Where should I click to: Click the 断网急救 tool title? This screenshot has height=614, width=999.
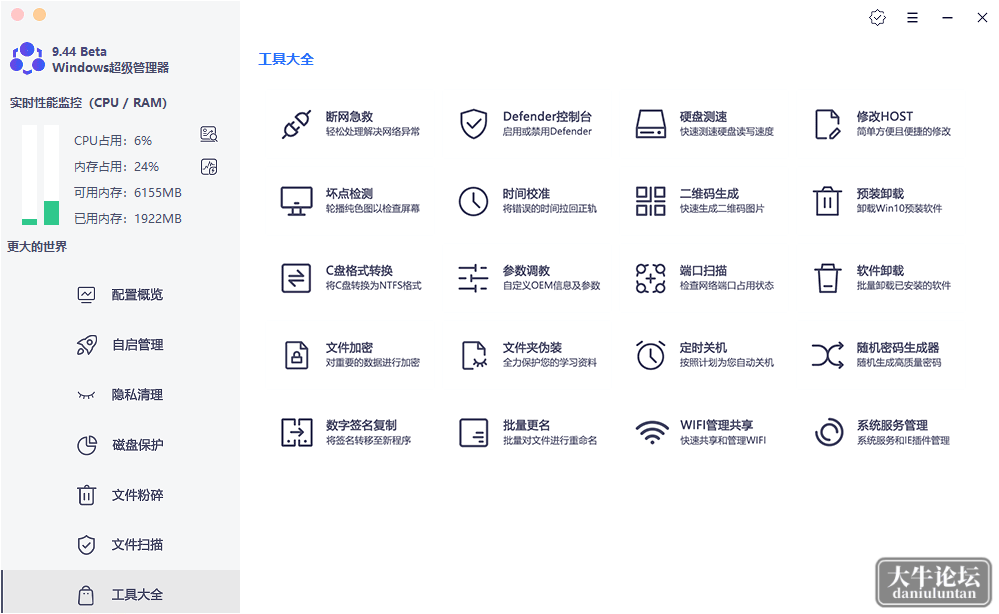coord(349,117)
